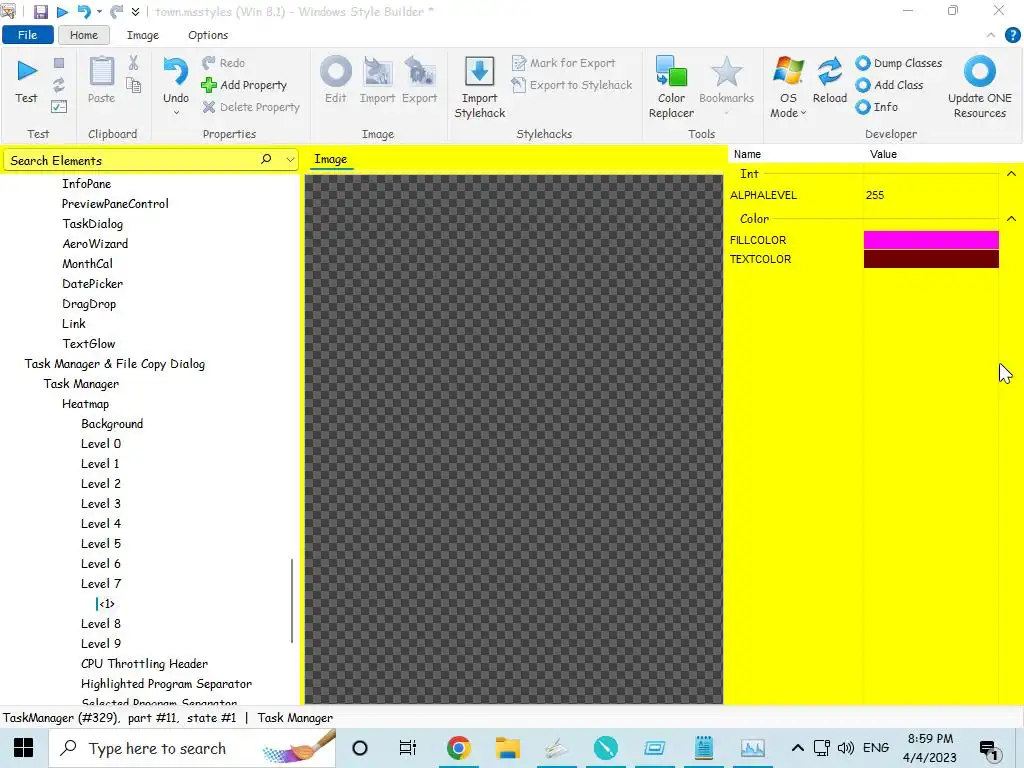
Task: Click Update ONE Resources
Action: [980, 88]
